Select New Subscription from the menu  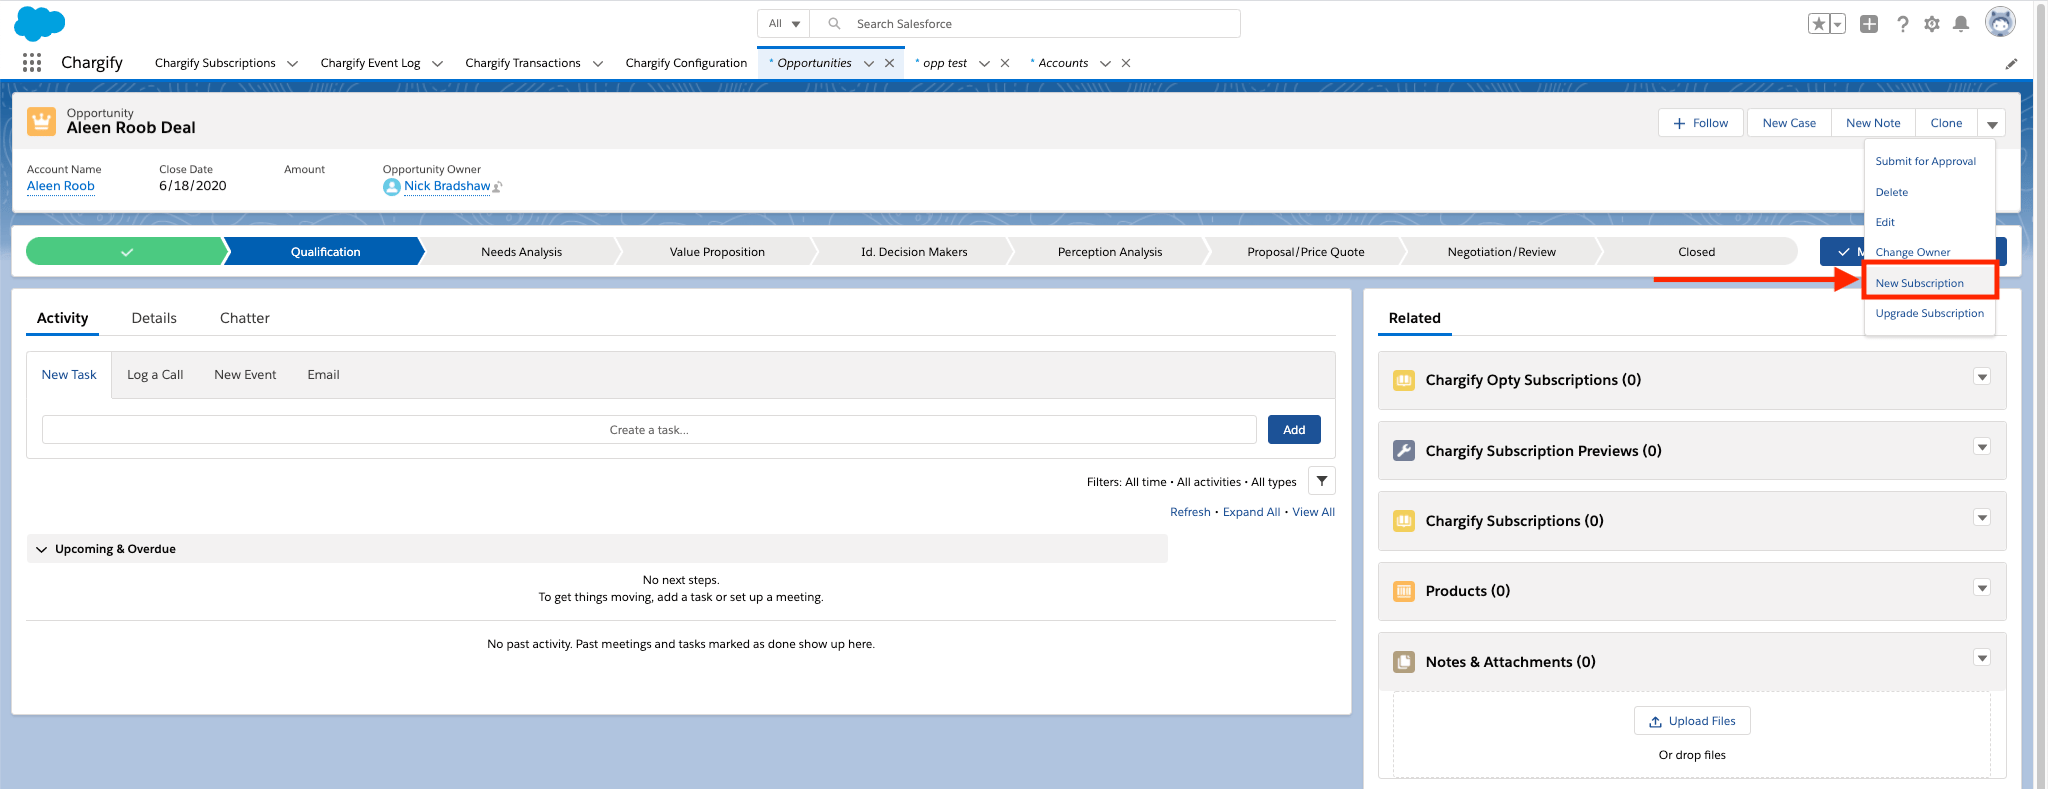(x=1919, y=283)
